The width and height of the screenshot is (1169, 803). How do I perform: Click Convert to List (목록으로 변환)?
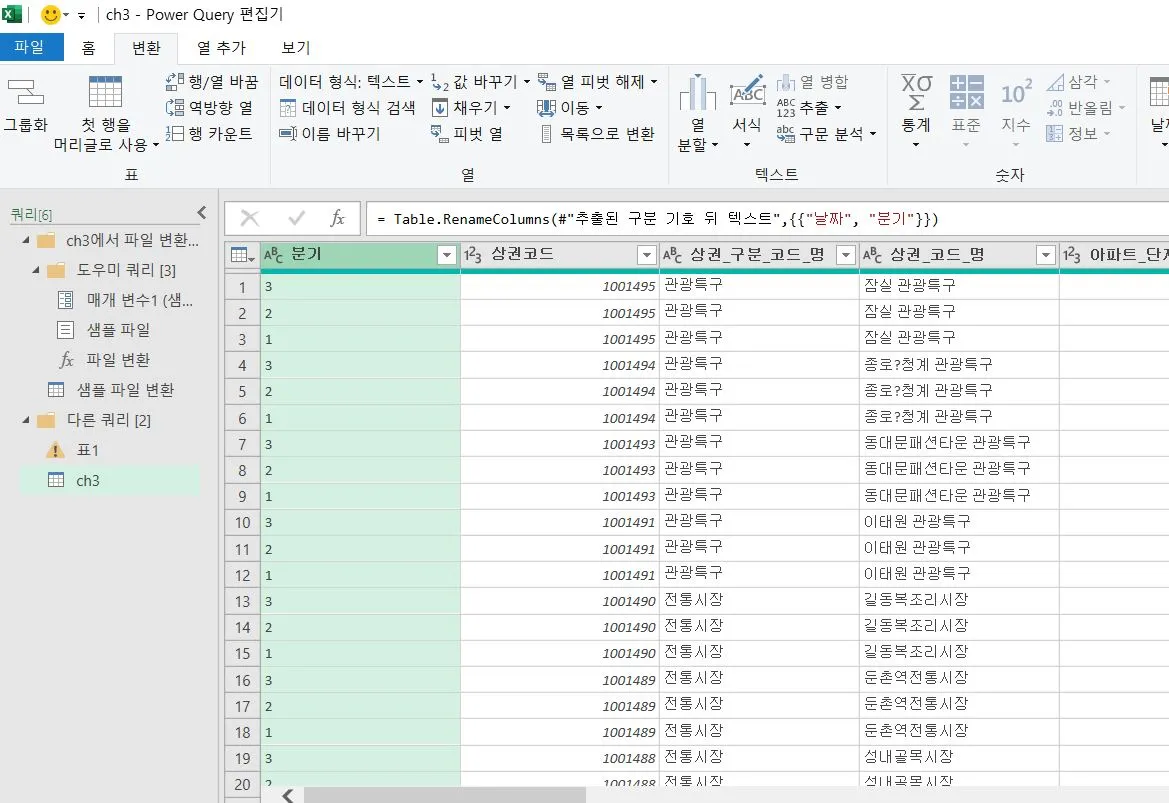(598, 133)
